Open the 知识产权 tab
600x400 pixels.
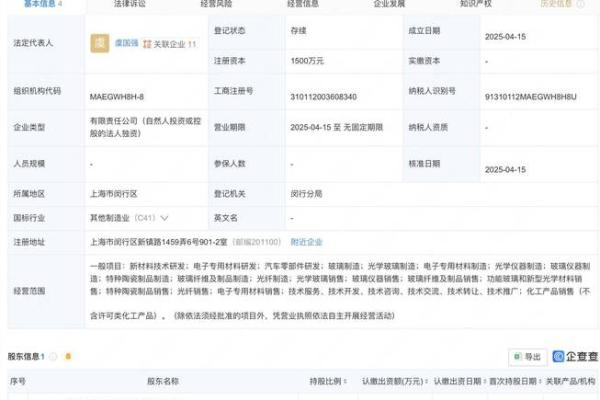coord(476,4)
